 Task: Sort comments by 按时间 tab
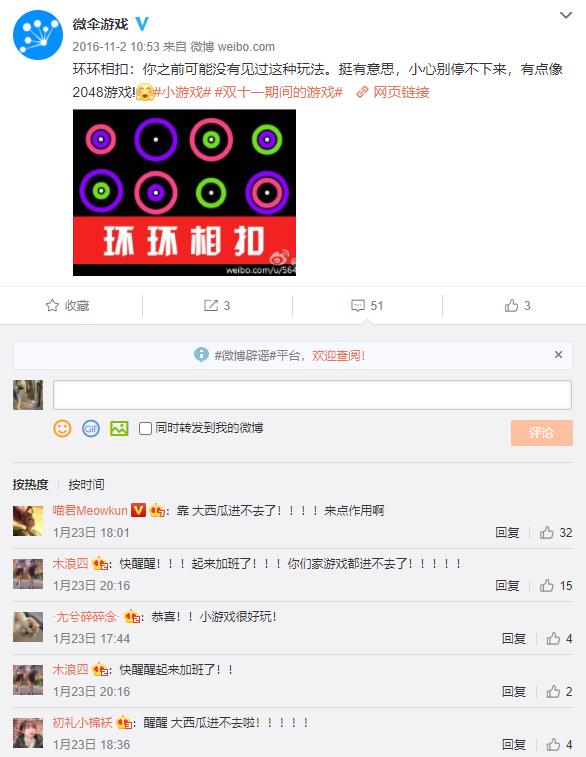(86, 484)
